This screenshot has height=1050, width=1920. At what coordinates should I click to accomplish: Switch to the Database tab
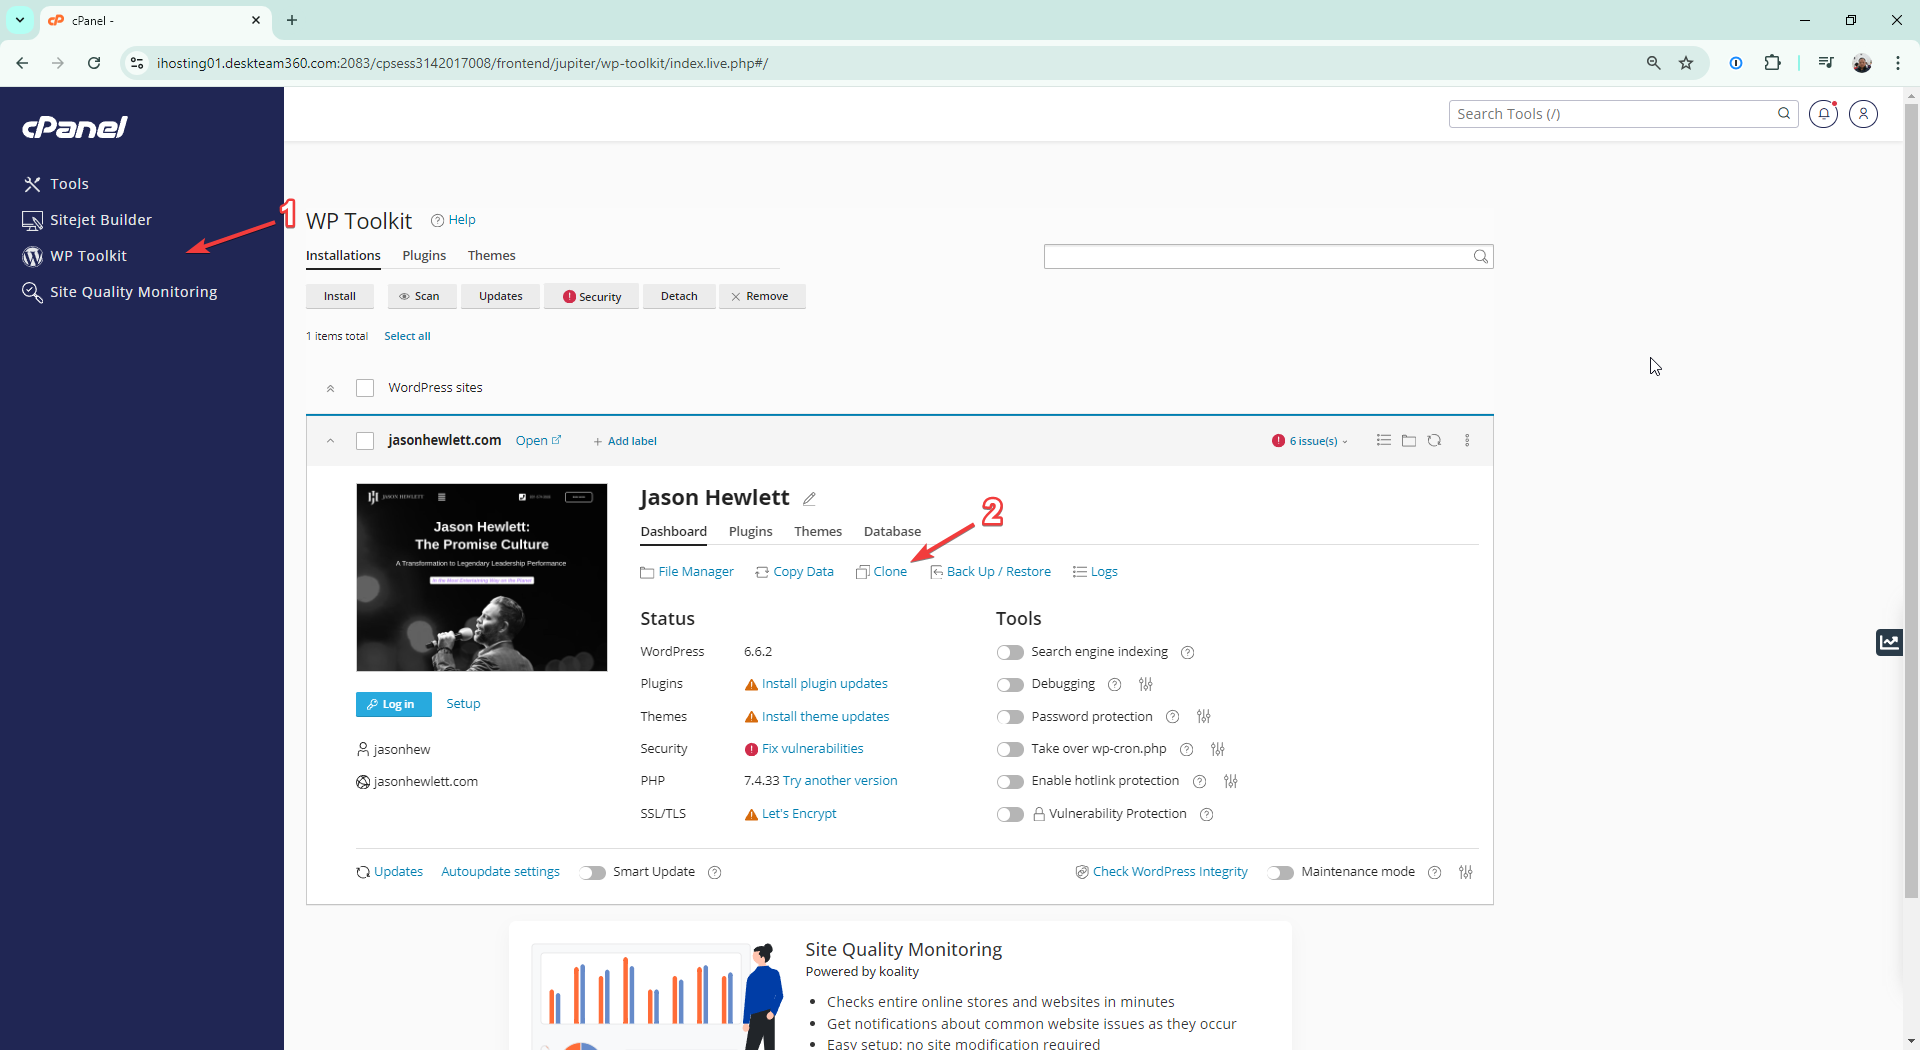pos(892,532)
